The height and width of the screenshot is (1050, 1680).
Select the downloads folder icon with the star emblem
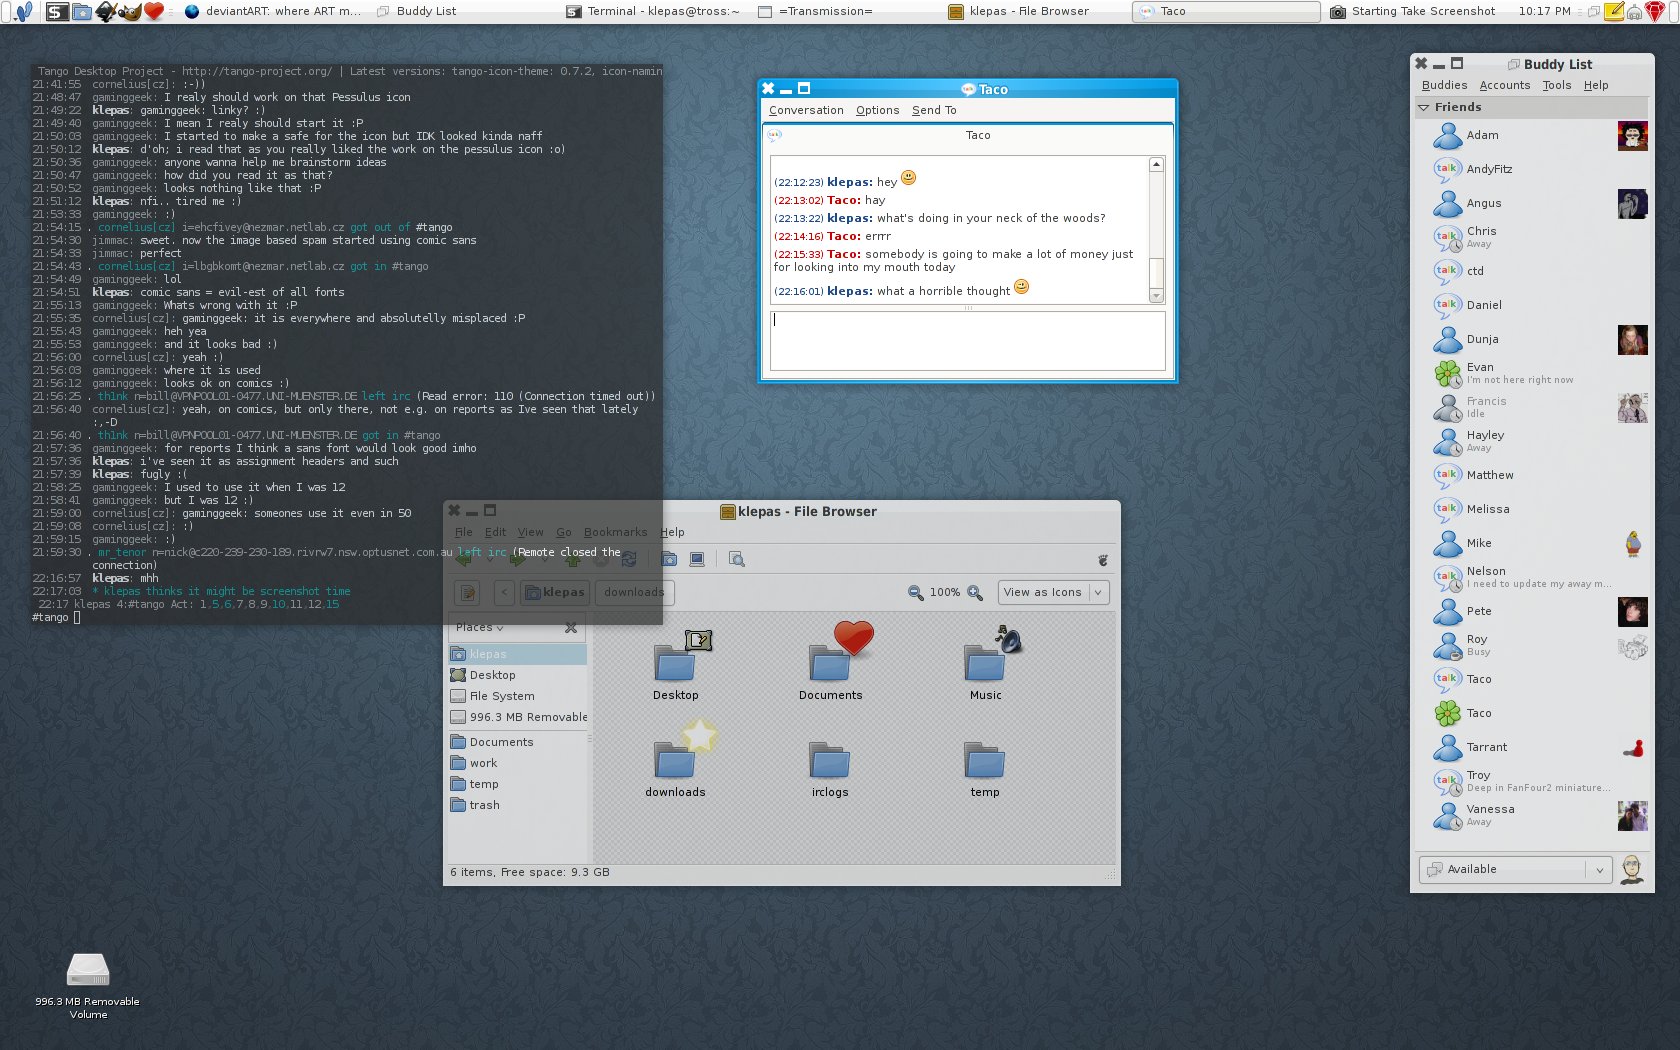coord(676,760)
